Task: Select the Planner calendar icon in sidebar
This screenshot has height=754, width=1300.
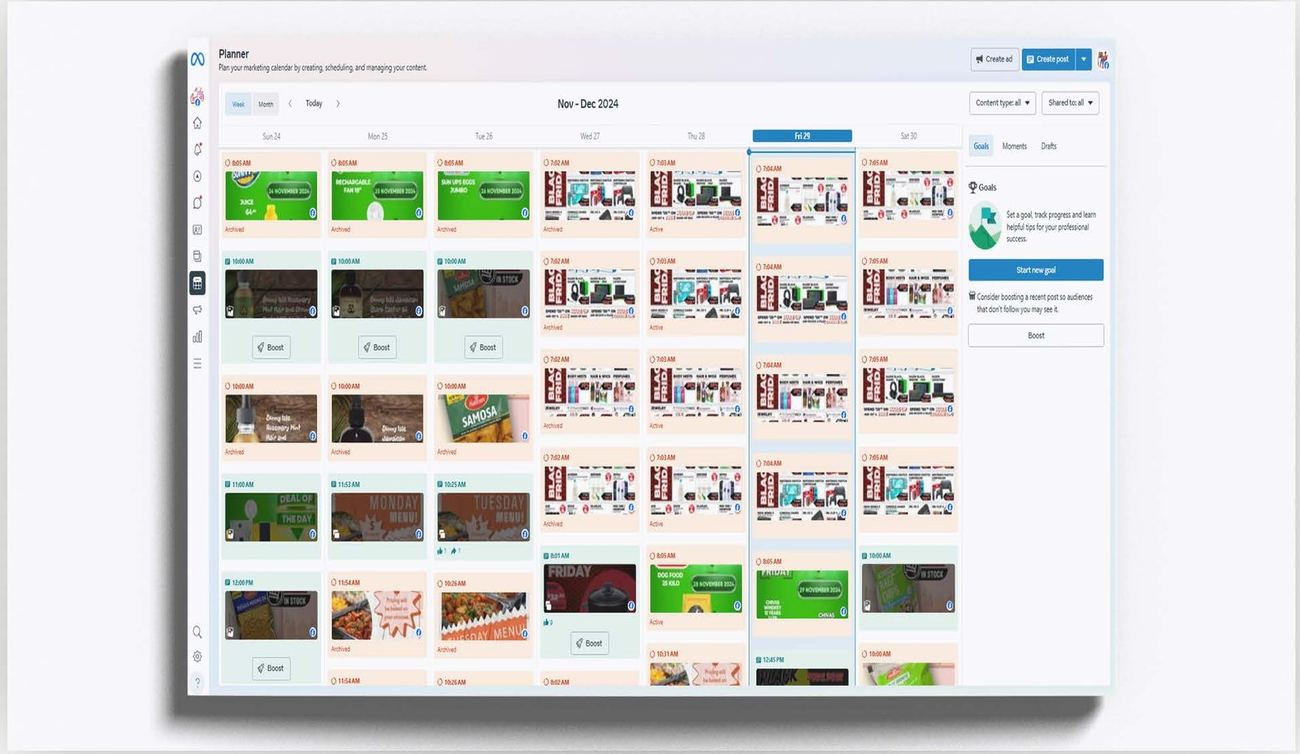Action: pos(197,283)
